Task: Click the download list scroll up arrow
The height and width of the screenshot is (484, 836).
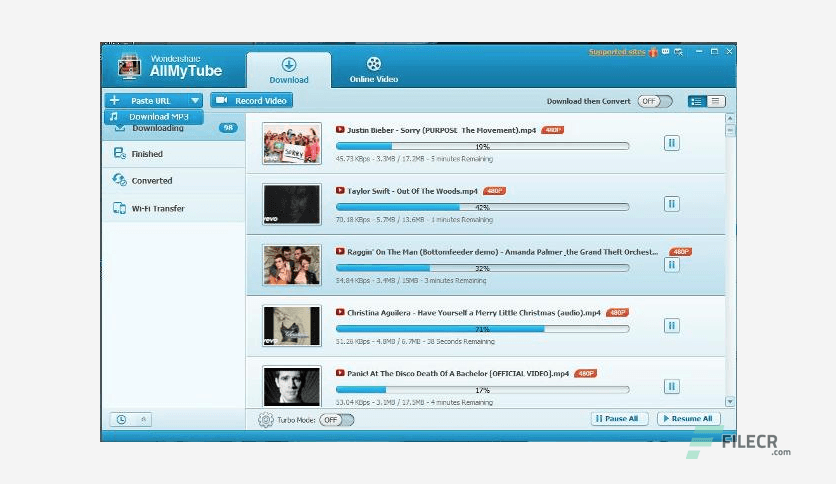Action: pyautogui.click(x=730, y=118)
